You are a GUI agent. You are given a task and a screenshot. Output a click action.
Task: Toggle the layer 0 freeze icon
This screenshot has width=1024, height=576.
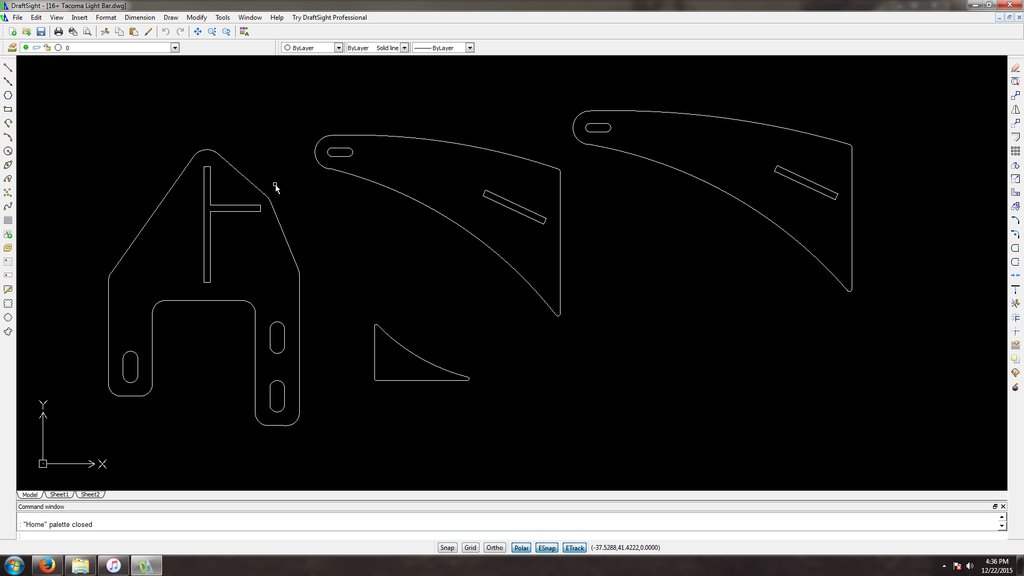[37, 48]
